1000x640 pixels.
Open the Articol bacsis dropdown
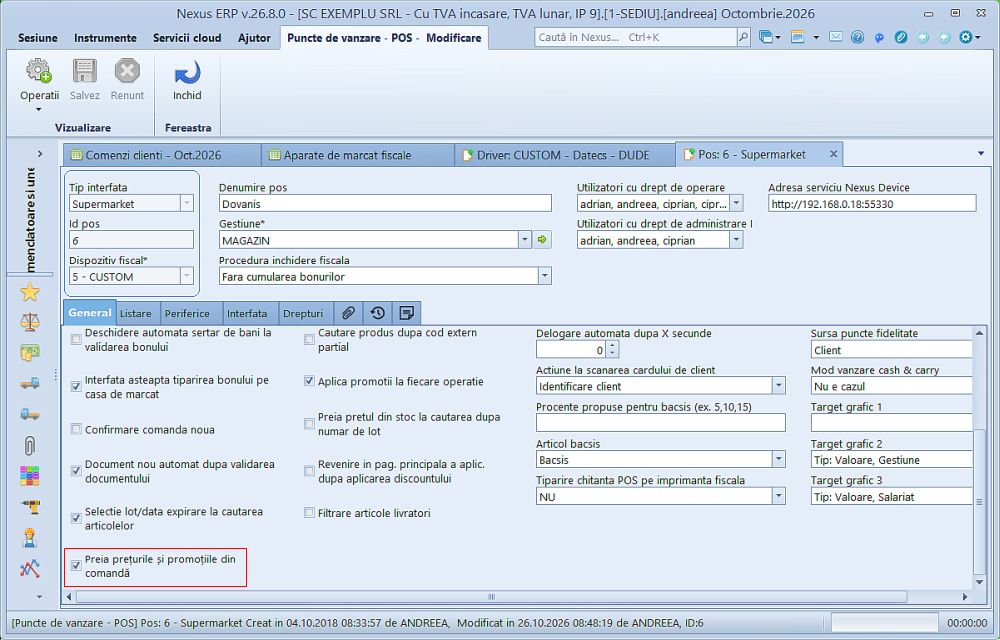[778, 460]
